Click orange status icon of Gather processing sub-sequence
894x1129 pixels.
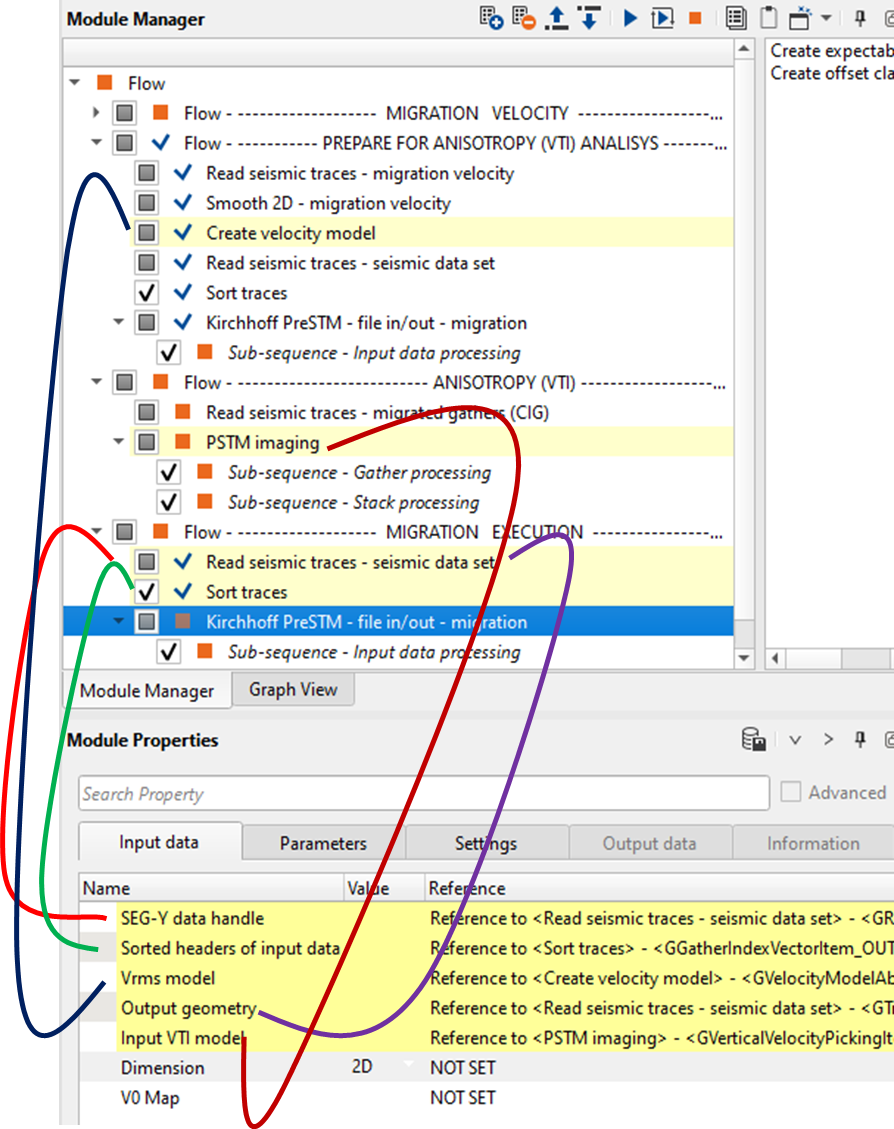point(205,472)
